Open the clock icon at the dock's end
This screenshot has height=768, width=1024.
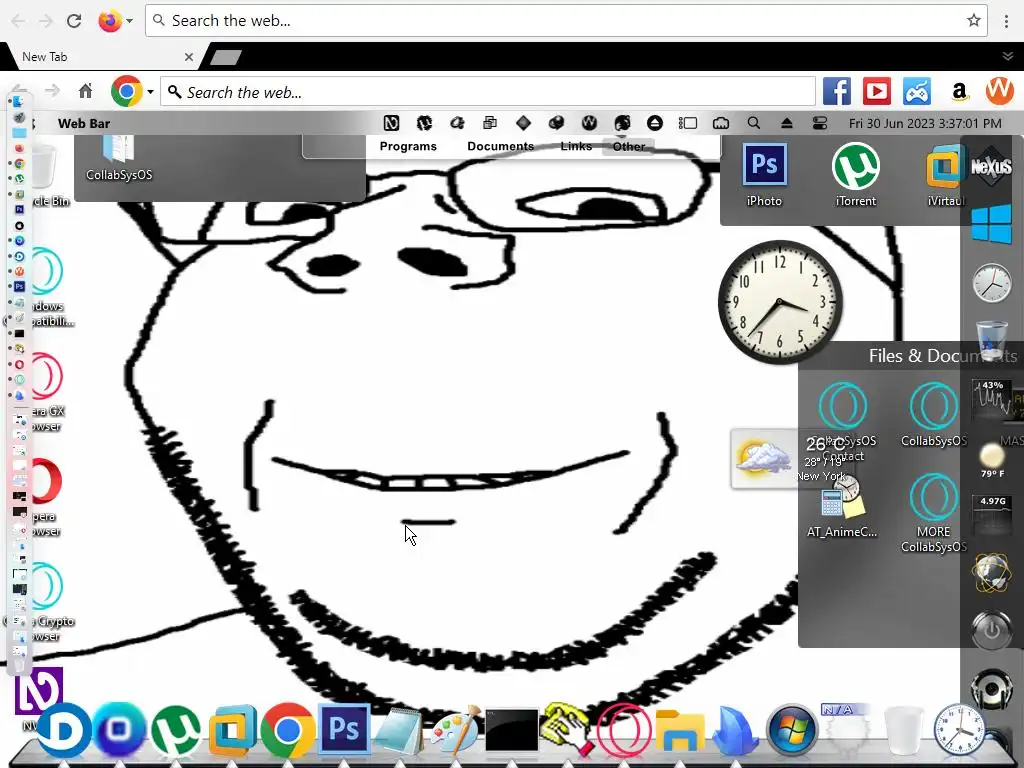pos(959,730)
